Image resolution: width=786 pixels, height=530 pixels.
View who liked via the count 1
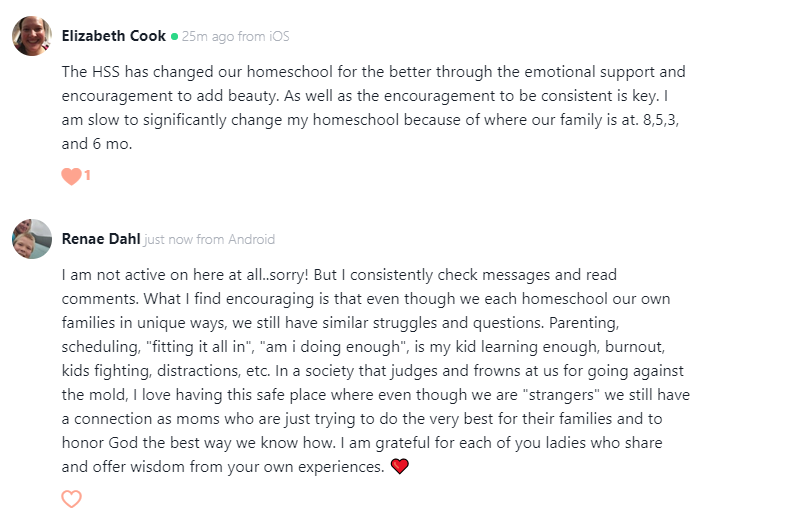coord(87,175)
